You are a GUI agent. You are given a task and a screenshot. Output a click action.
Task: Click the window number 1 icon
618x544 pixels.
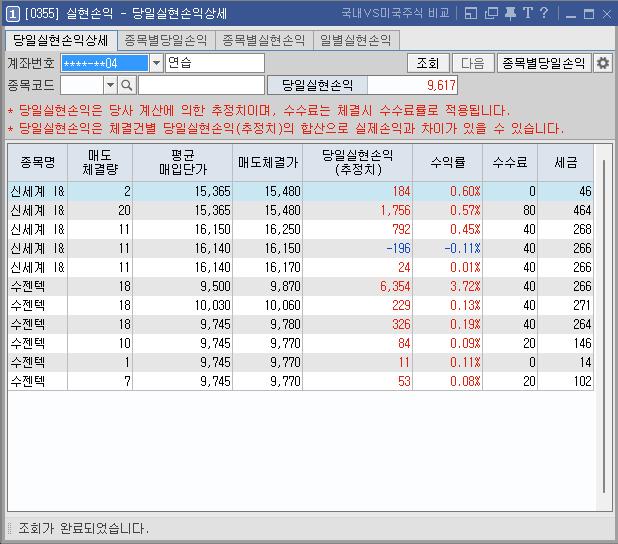pos(12,14)
